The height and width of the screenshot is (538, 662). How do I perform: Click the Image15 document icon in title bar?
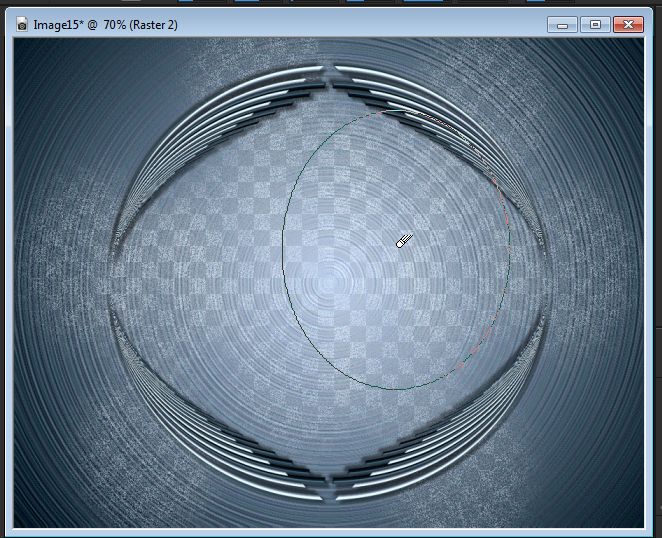[22, 24]
